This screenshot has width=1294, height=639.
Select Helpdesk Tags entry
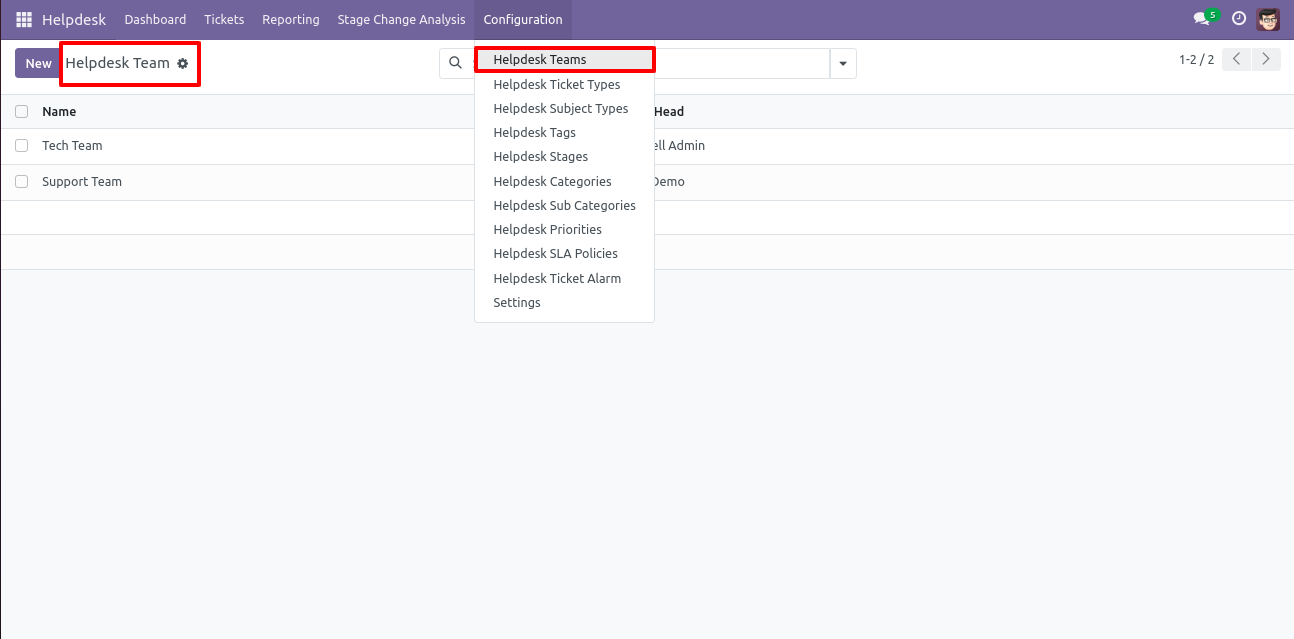tap(564, 132)
